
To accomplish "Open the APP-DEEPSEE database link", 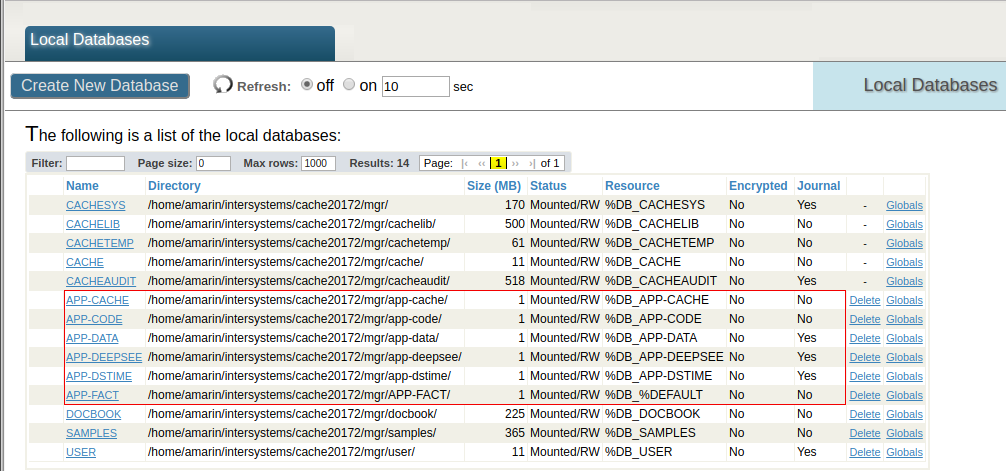I will click(104, 357).
